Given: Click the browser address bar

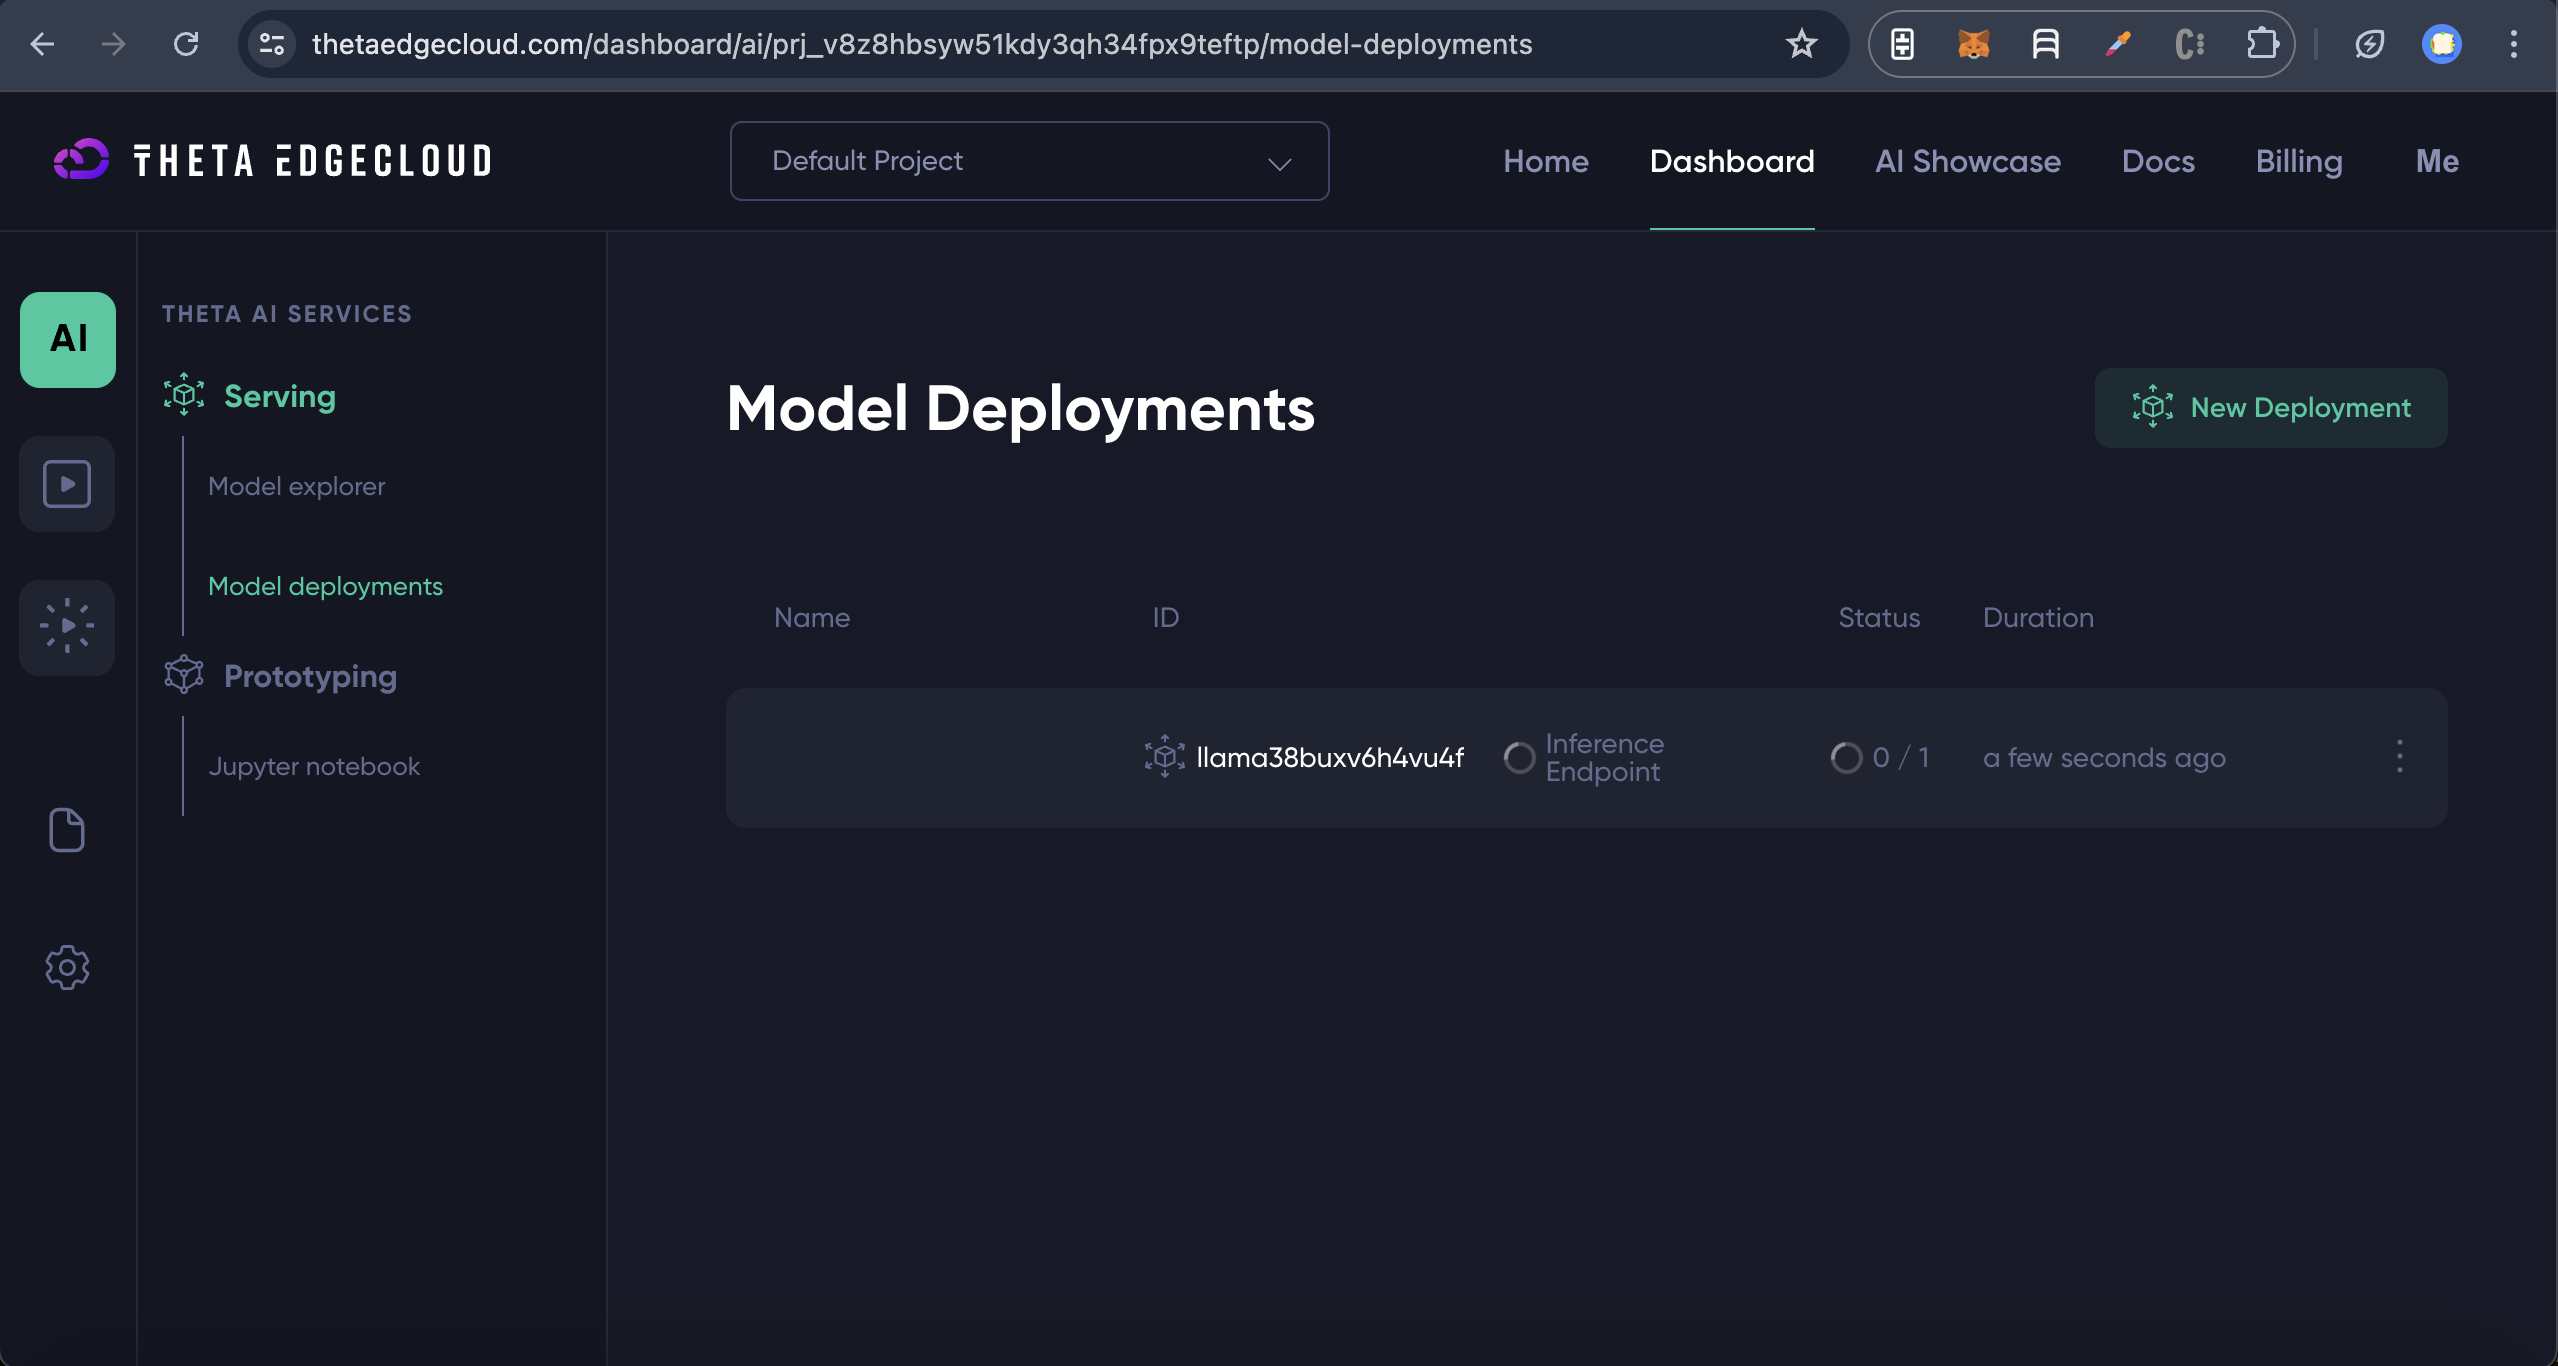Looking at the screenshot, I should (x=920, y=44).
